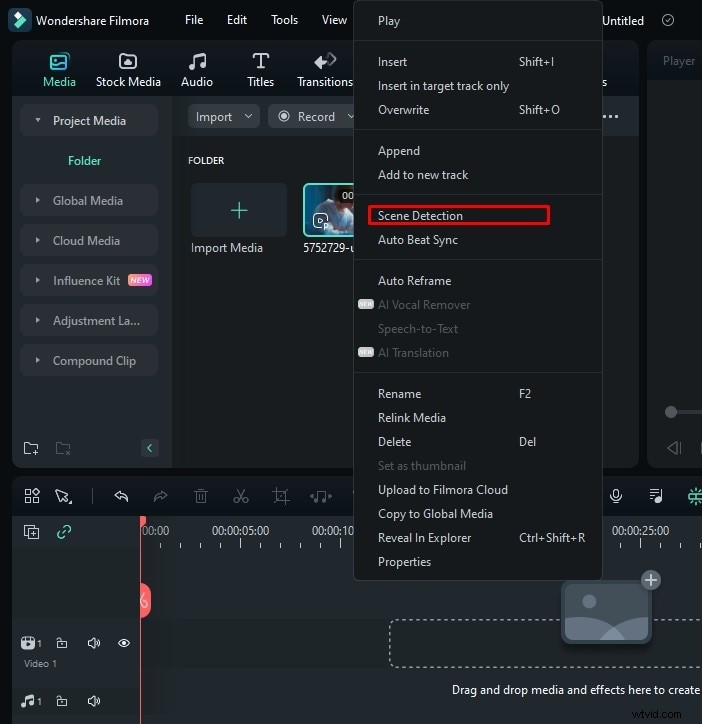702x724 pixels.
Task: Click the audio stretch music note icon
Action: pyautogui.click(x=321, y=496)
